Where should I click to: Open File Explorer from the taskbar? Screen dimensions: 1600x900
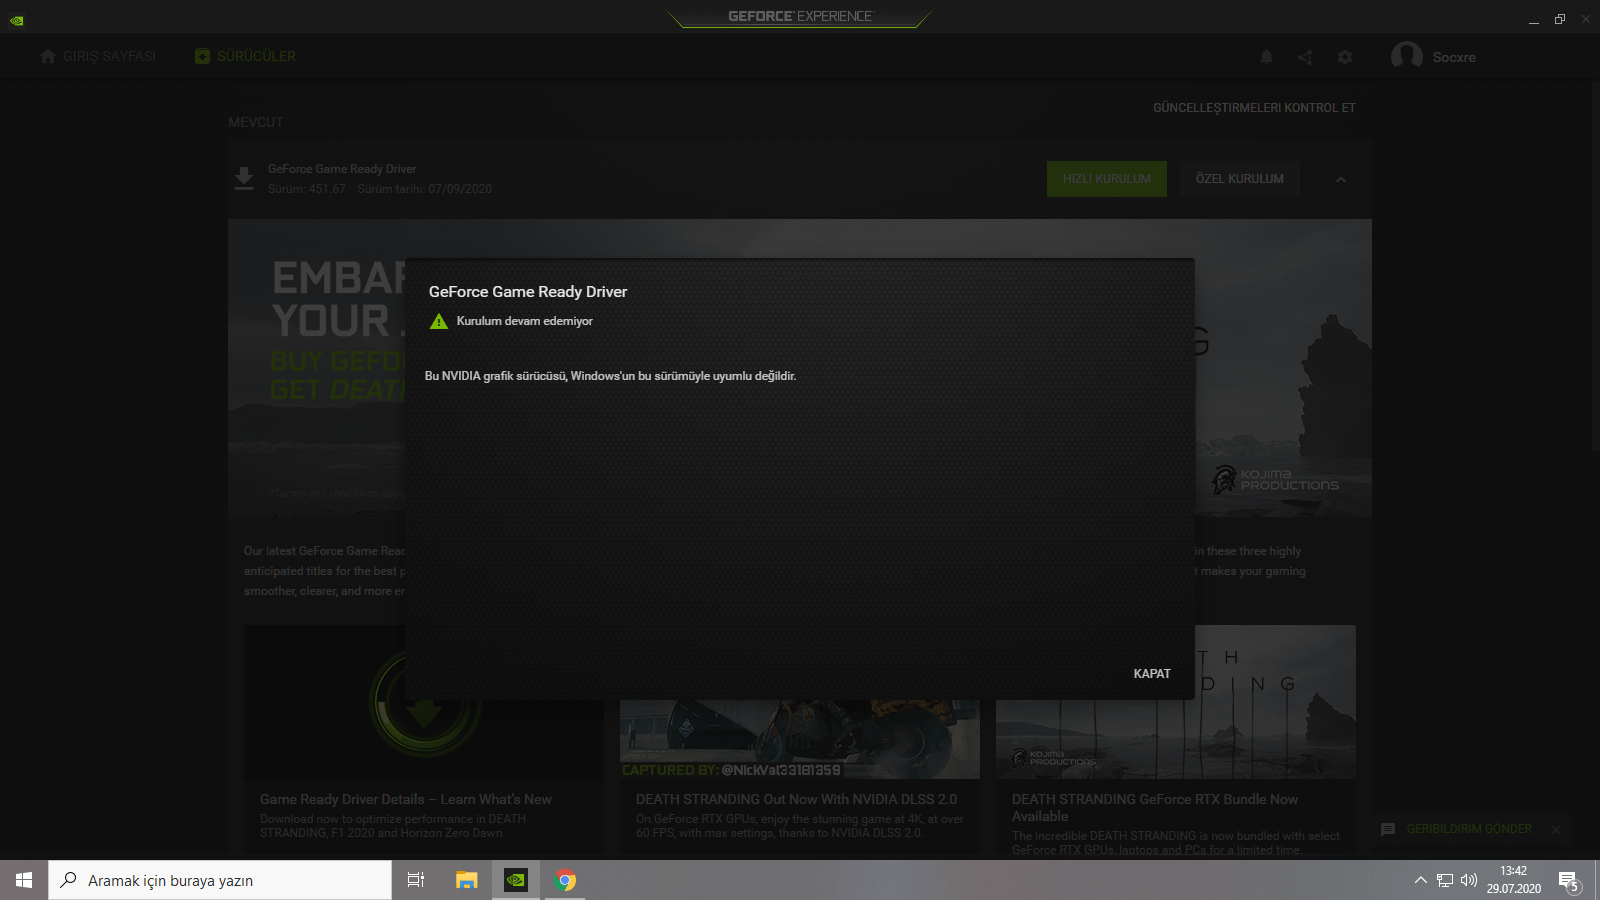[466, 880]
